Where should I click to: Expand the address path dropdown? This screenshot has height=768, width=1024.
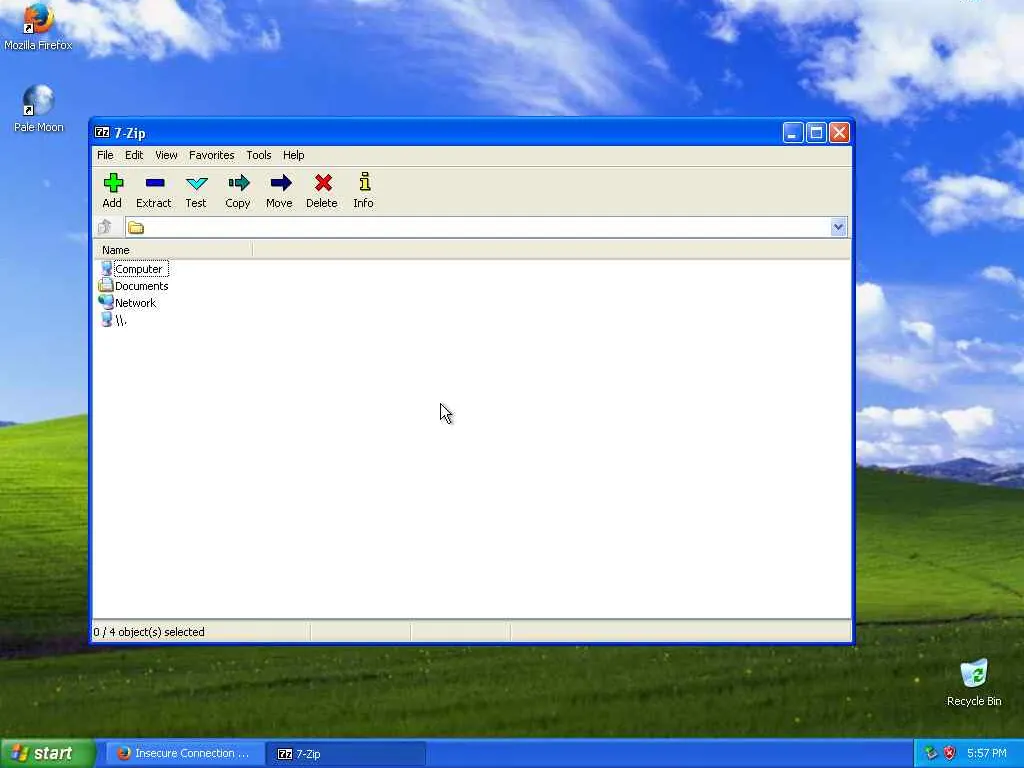pos(839,227)
